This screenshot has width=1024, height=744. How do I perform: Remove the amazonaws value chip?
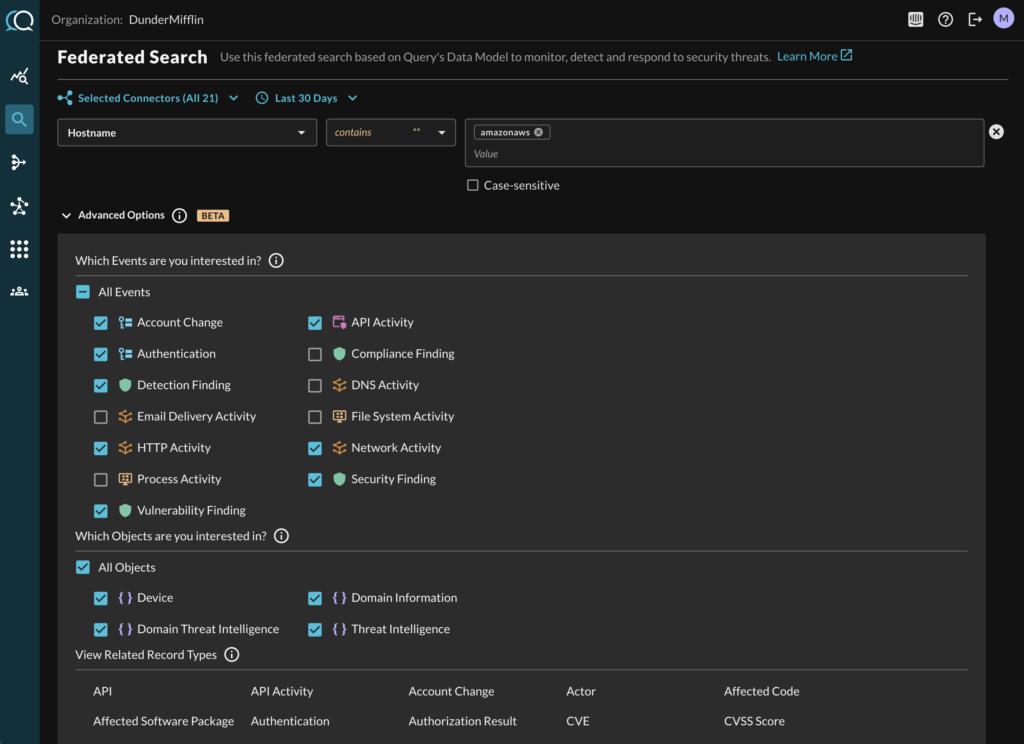click(x=539, y=132)
